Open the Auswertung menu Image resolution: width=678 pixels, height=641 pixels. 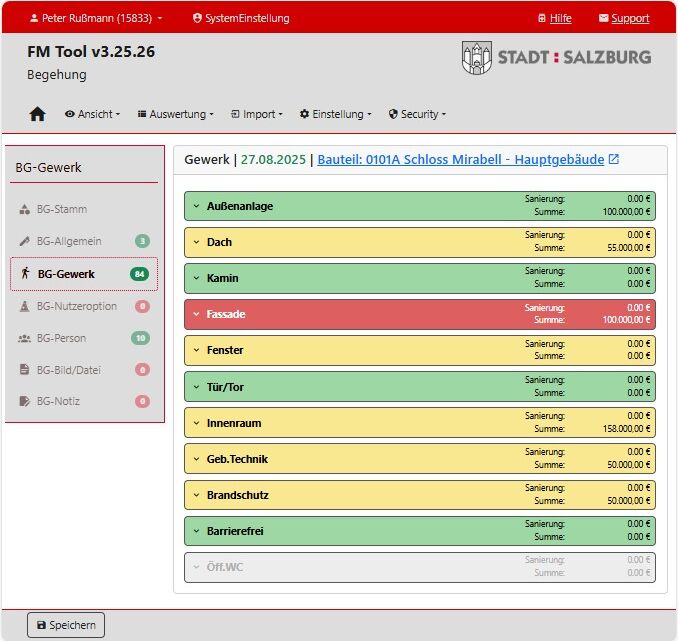pos(176,114)
